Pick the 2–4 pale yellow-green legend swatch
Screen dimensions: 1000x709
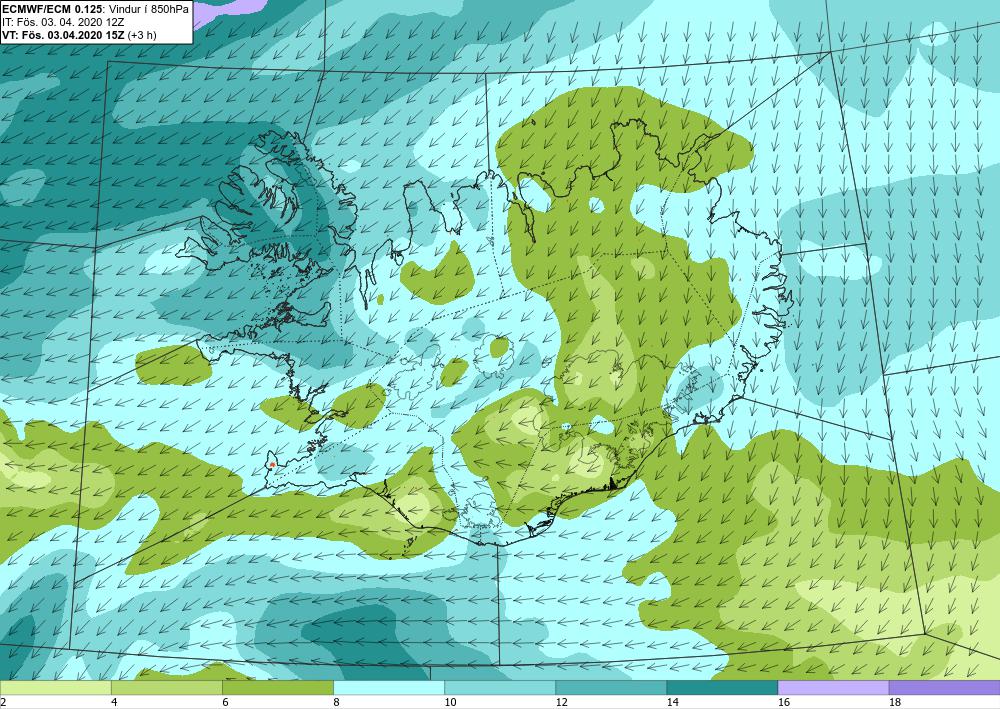pyautogui.click(x=55, y=687)
